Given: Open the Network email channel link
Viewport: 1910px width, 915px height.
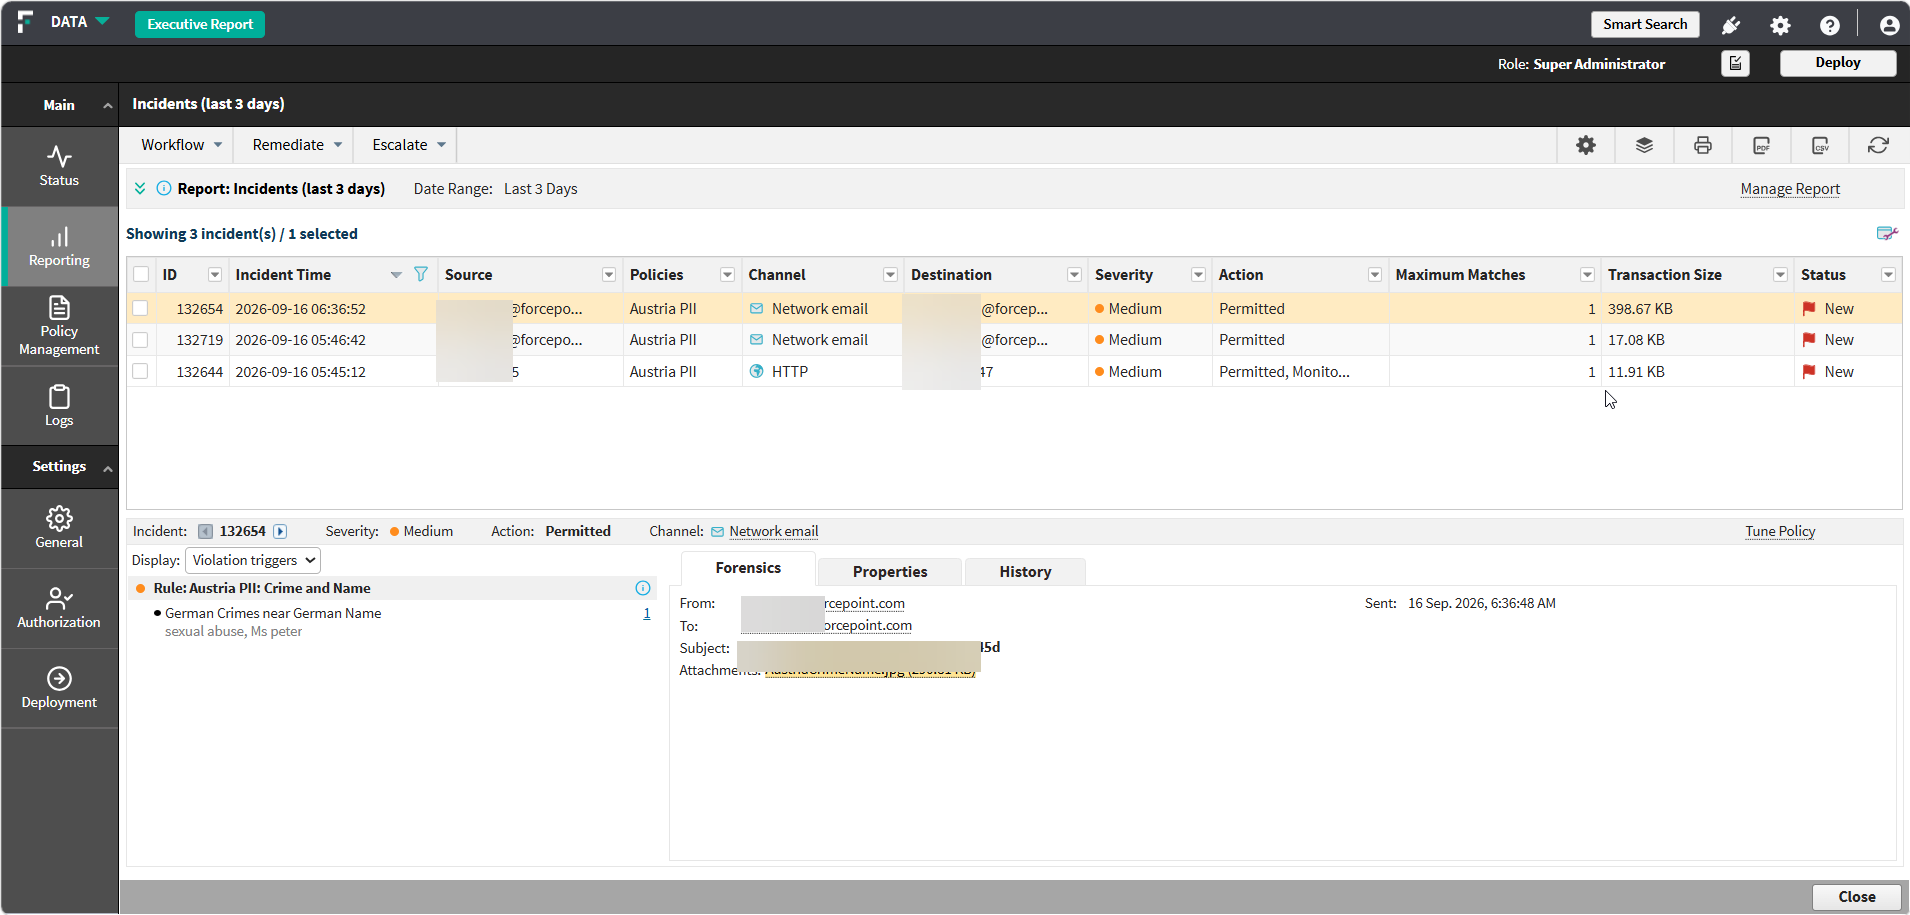Looking at the screenshot, I should pos(773,531).
